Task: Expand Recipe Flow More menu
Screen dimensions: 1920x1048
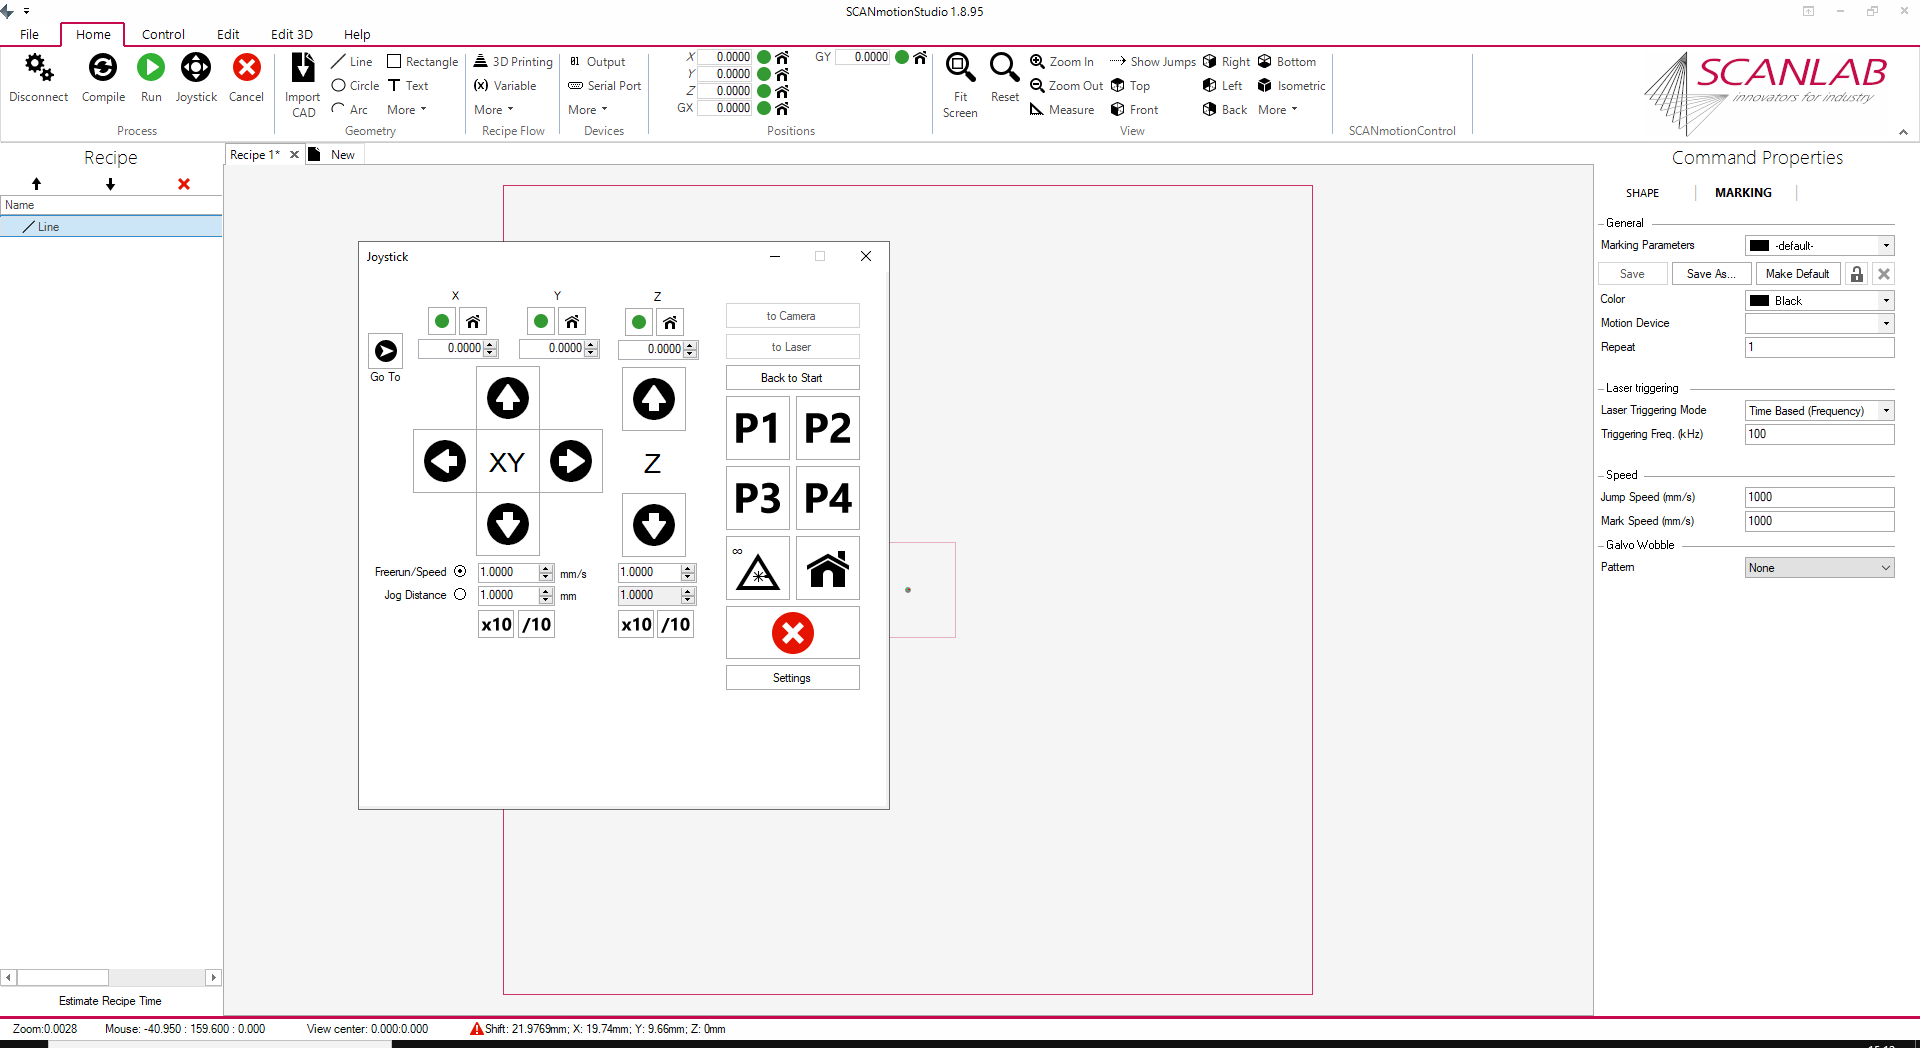Action: 494,110
